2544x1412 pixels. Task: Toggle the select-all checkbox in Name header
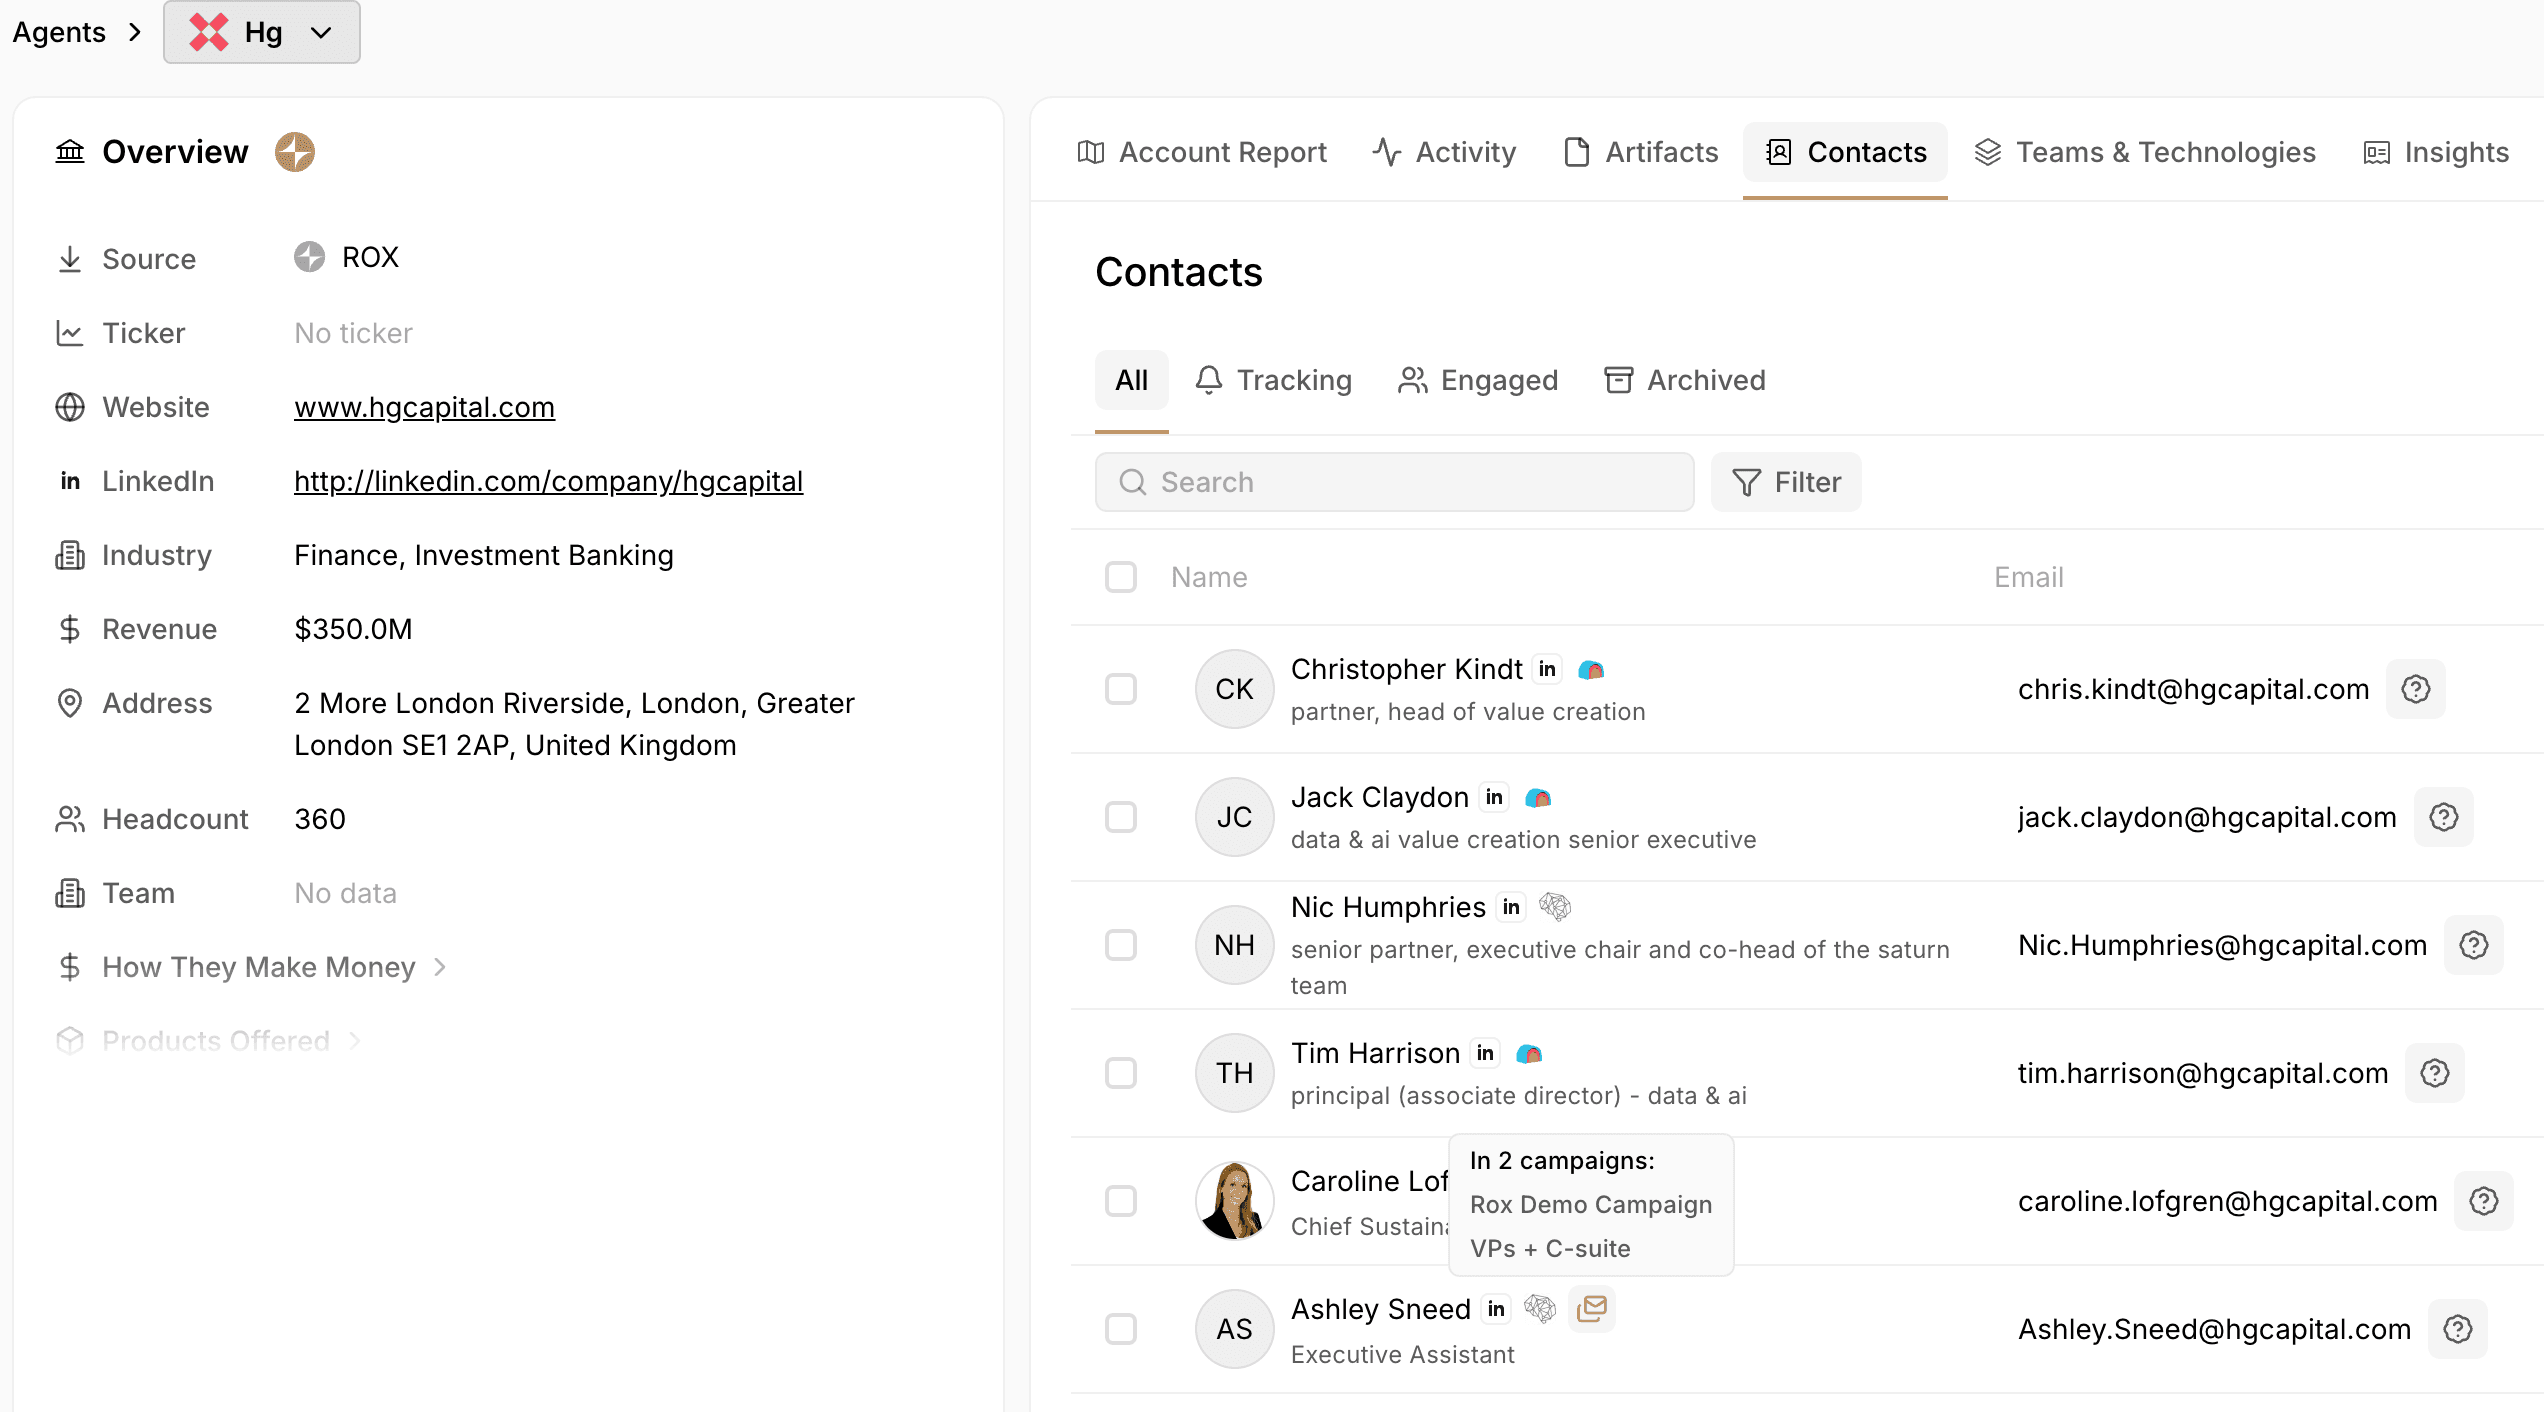(1121, 577)
